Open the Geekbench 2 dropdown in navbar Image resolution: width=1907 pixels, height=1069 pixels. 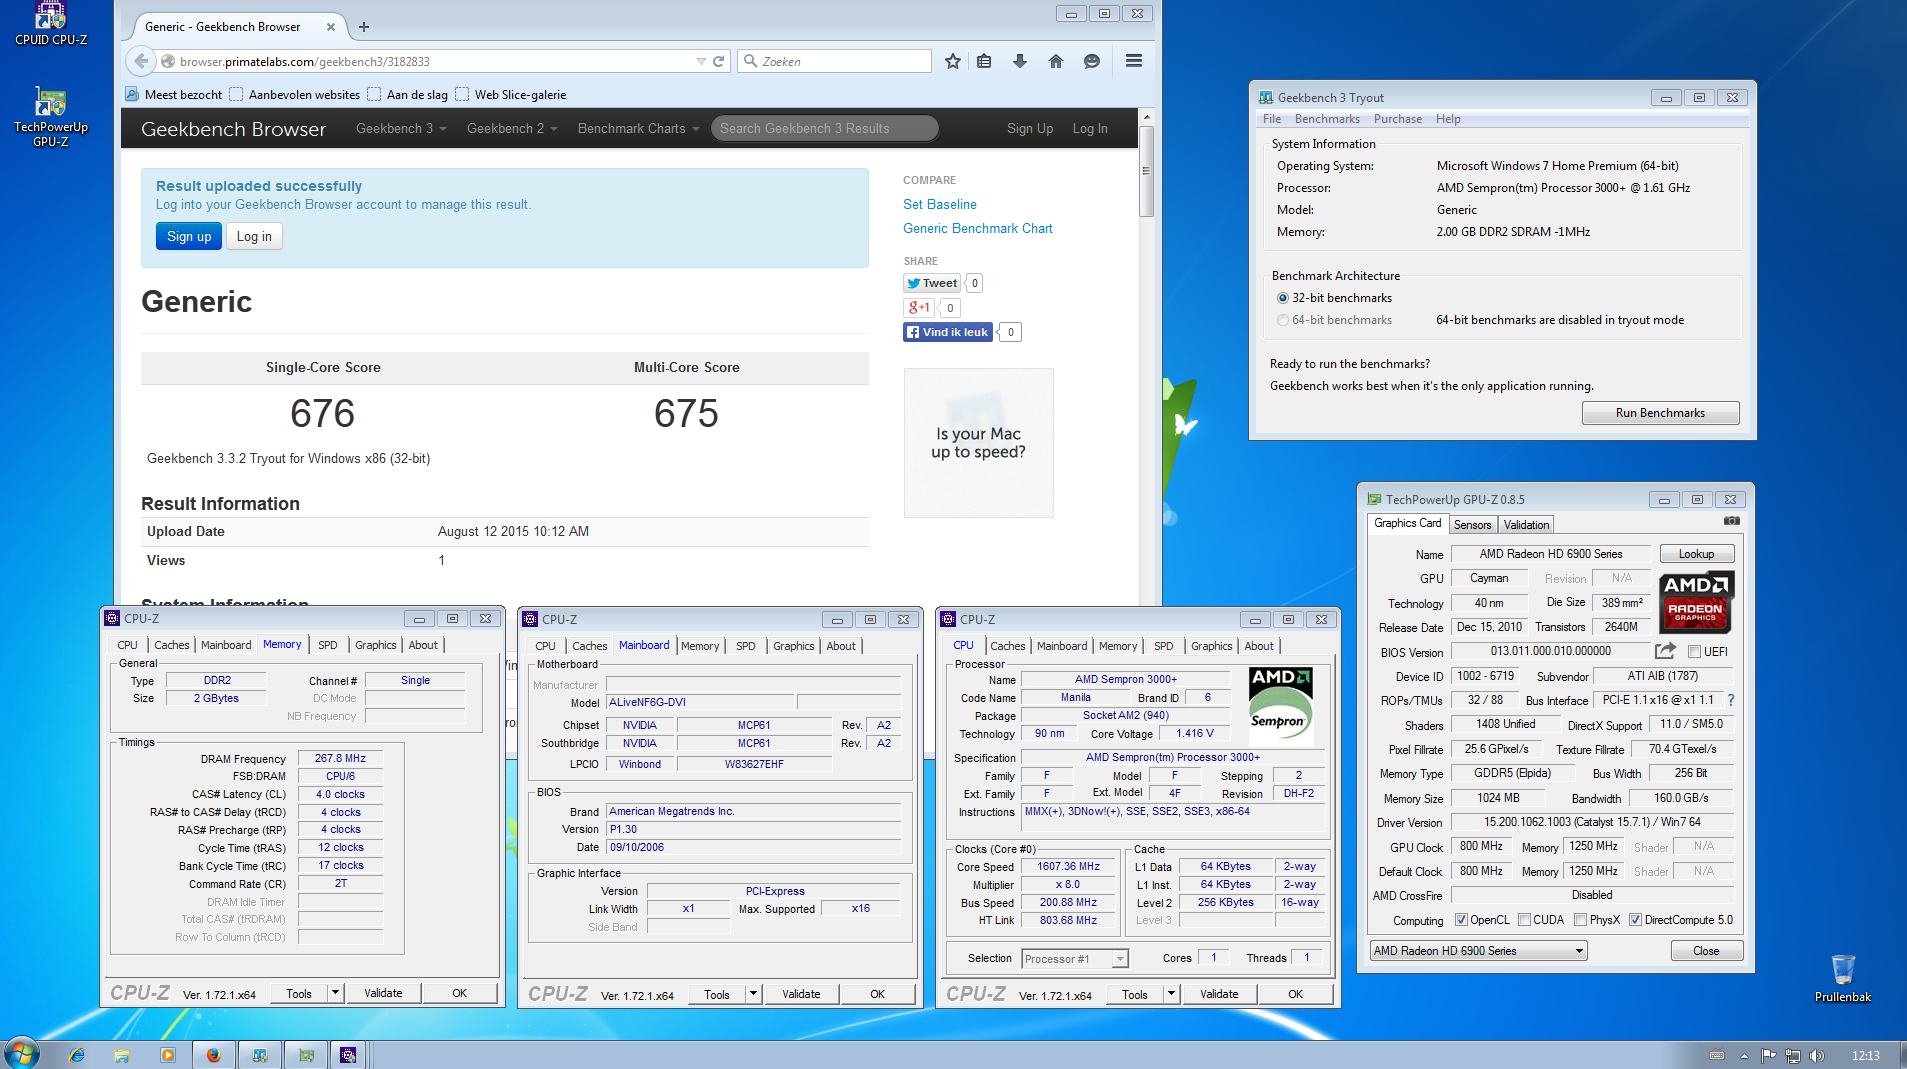[x=512, y=128]
